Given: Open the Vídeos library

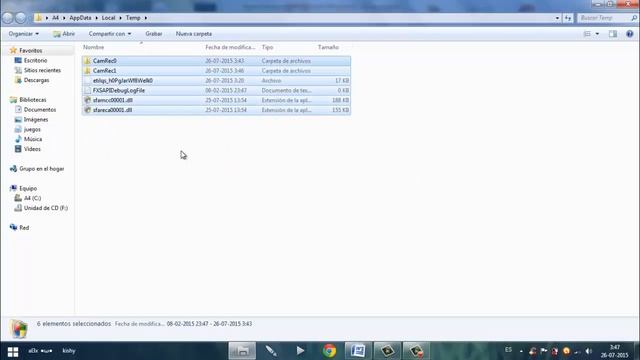Looking at the screenshot, I should click(32, 149).
